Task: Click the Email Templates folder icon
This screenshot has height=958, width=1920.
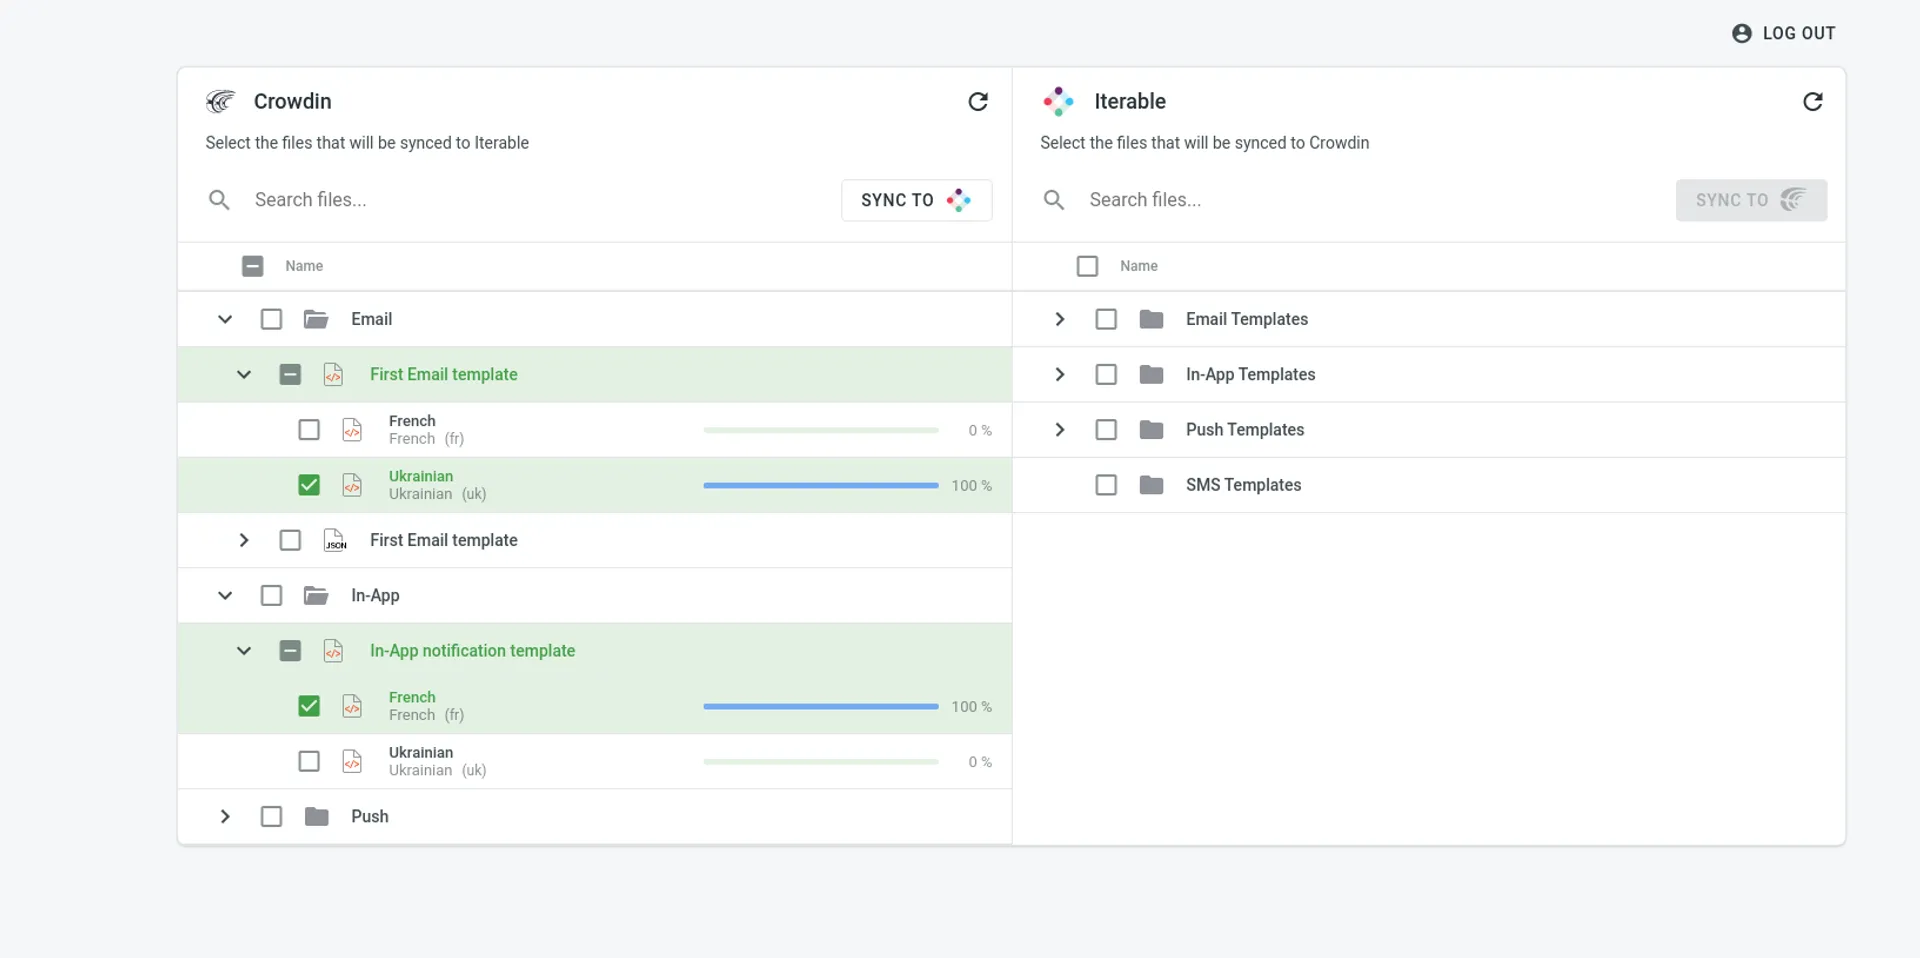Action: [1151, 319]
